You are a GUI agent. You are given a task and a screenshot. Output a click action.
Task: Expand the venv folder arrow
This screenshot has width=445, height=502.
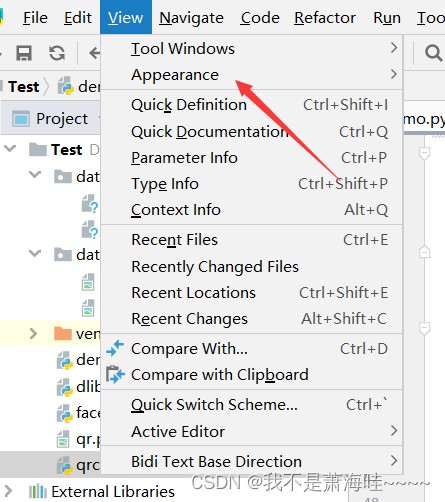33,333
